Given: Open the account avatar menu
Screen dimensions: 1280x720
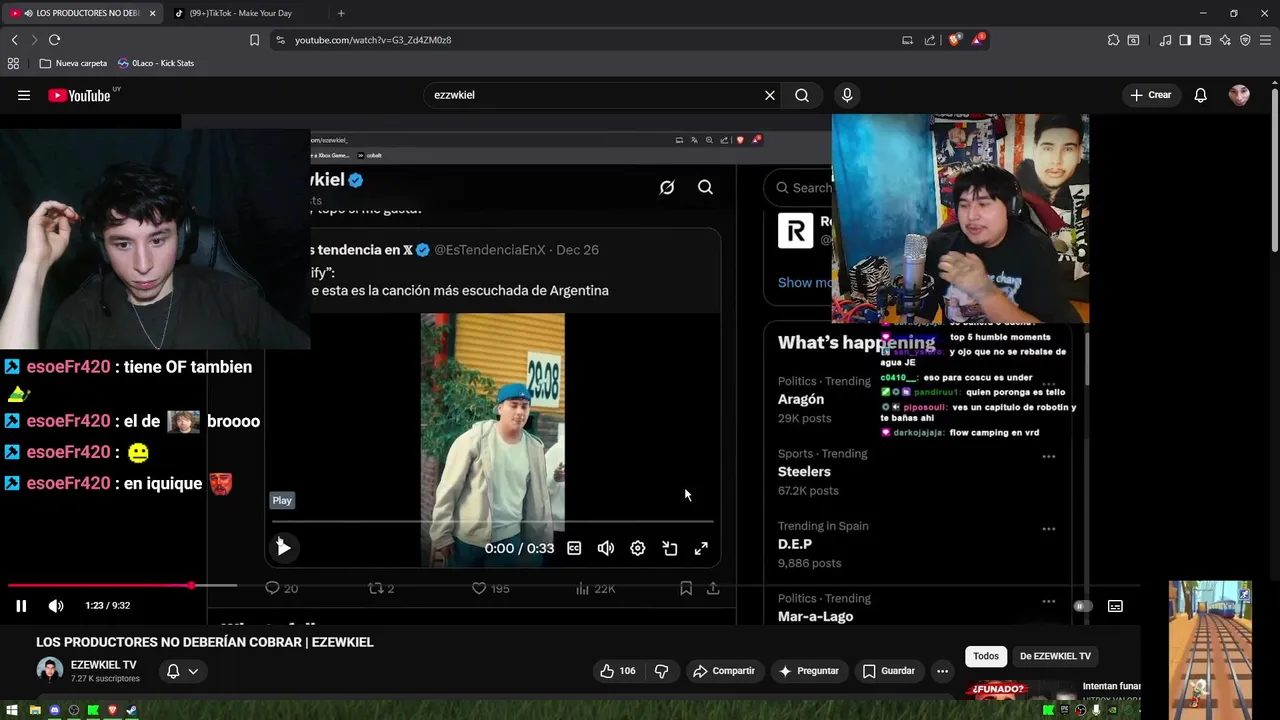Looking at the screenshot, I should [1239, 95].
